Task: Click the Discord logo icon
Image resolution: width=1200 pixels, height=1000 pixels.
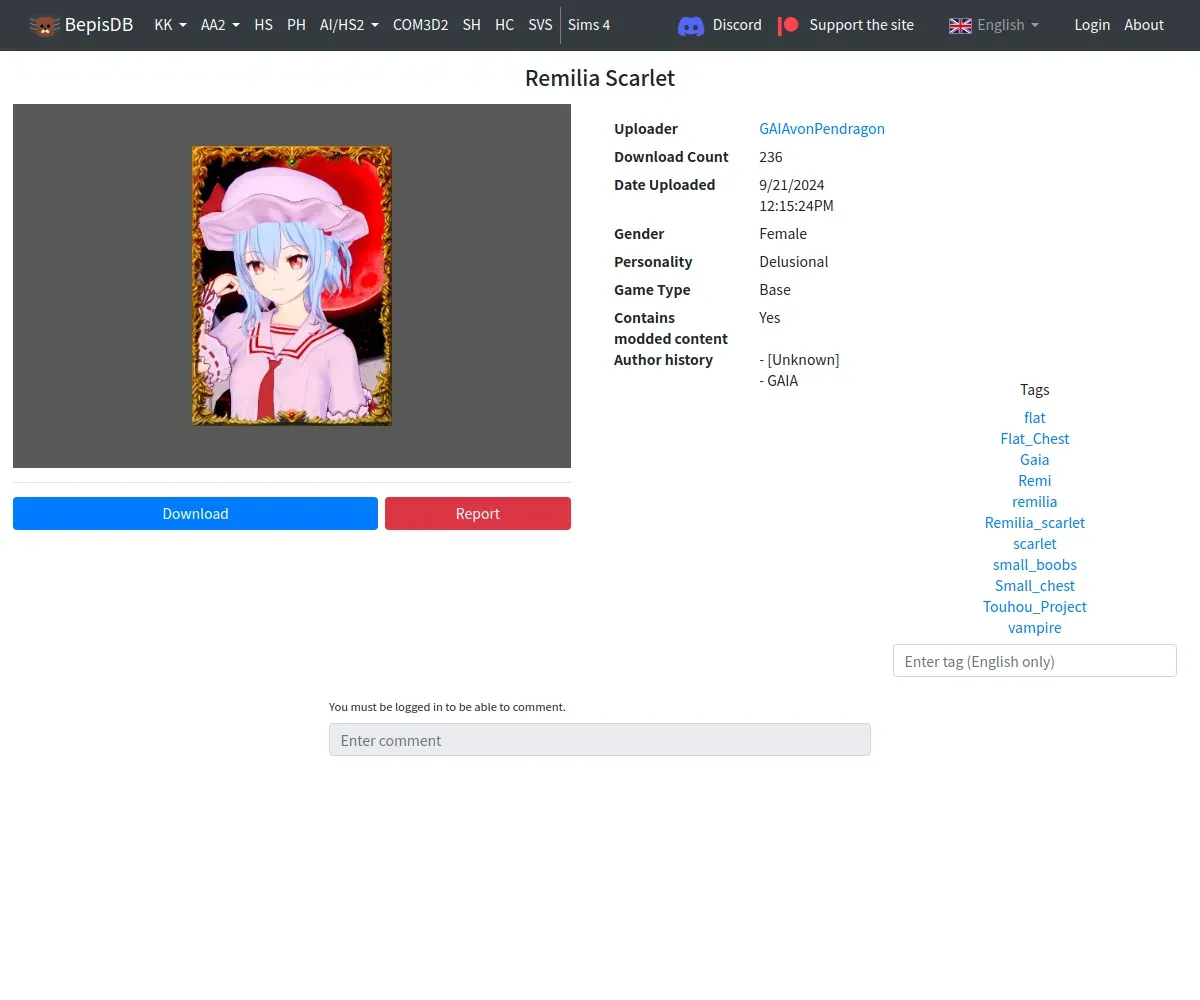Action: [691, 25]
